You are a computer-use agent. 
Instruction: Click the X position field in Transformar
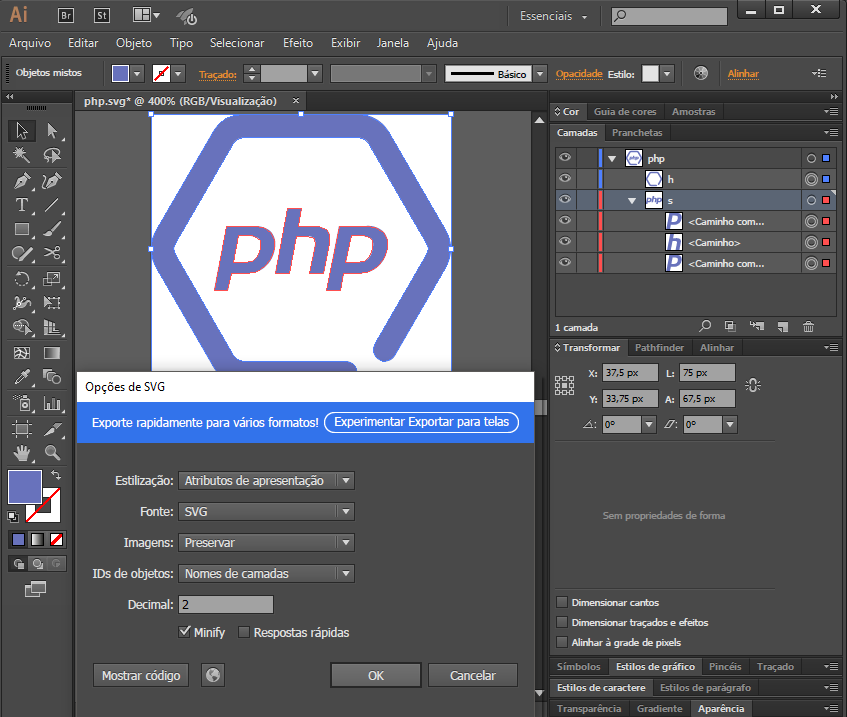tap(630, 372)
